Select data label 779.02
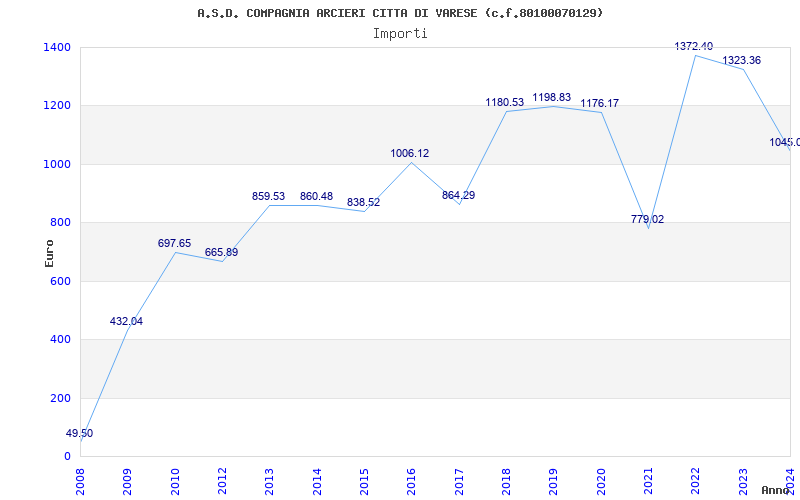800x500 pixels. pos(647,219)
